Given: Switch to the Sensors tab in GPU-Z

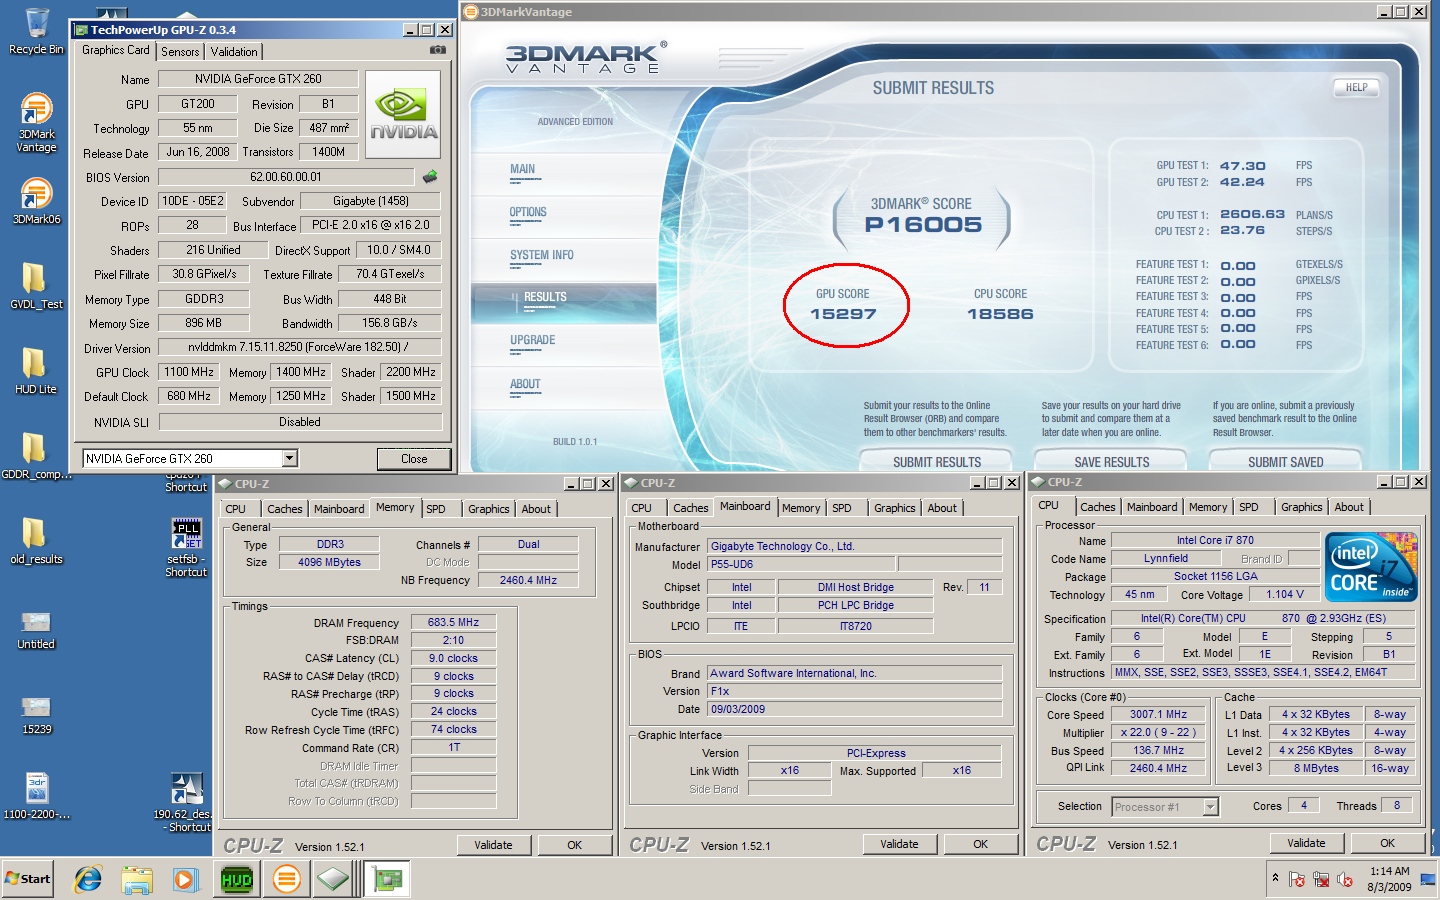Looking at the screenshot, I should pos(180,51).
